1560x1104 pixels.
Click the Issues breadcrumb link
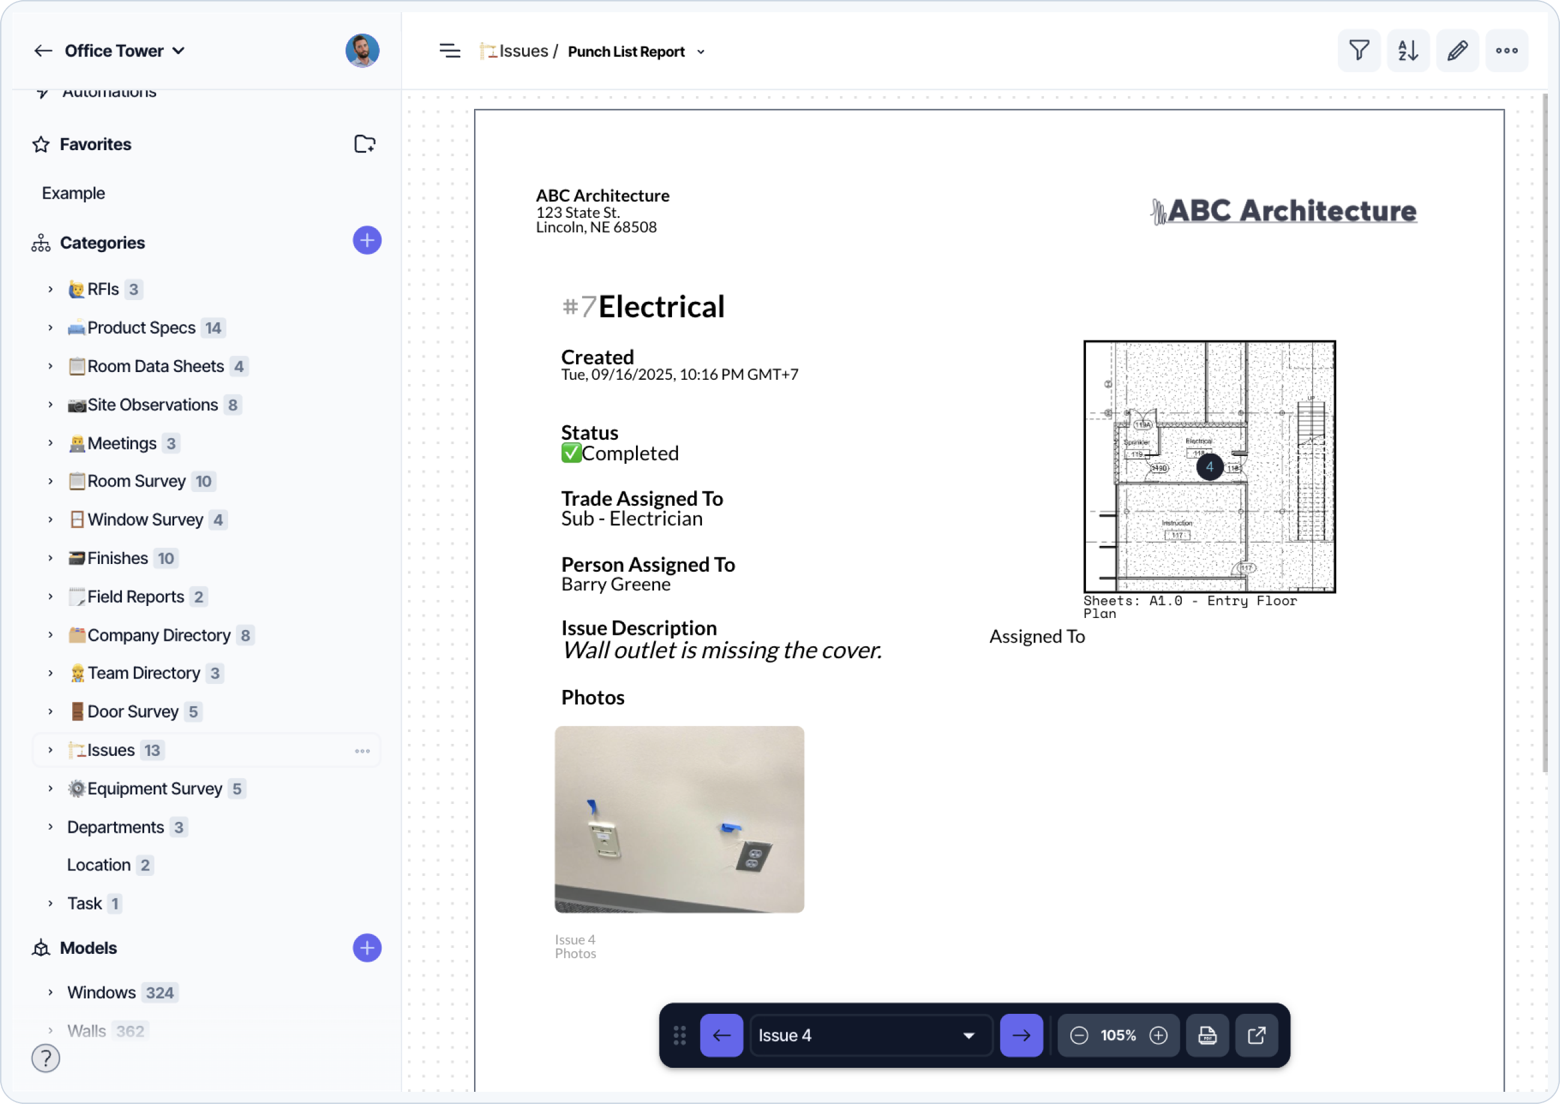coord(515,51)
